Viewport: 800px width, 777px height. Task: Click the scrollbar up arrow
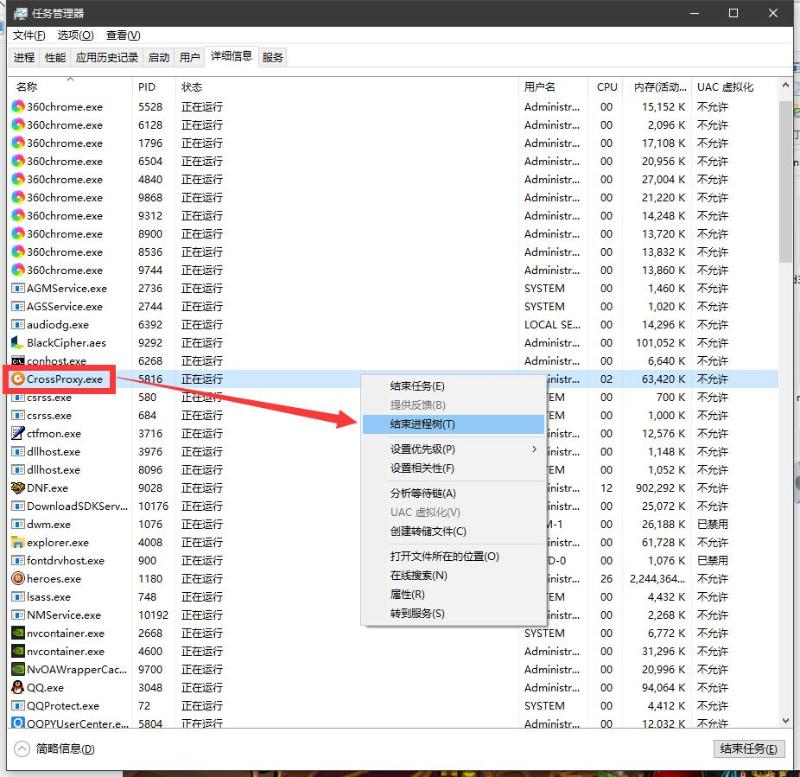pos(785,86)
